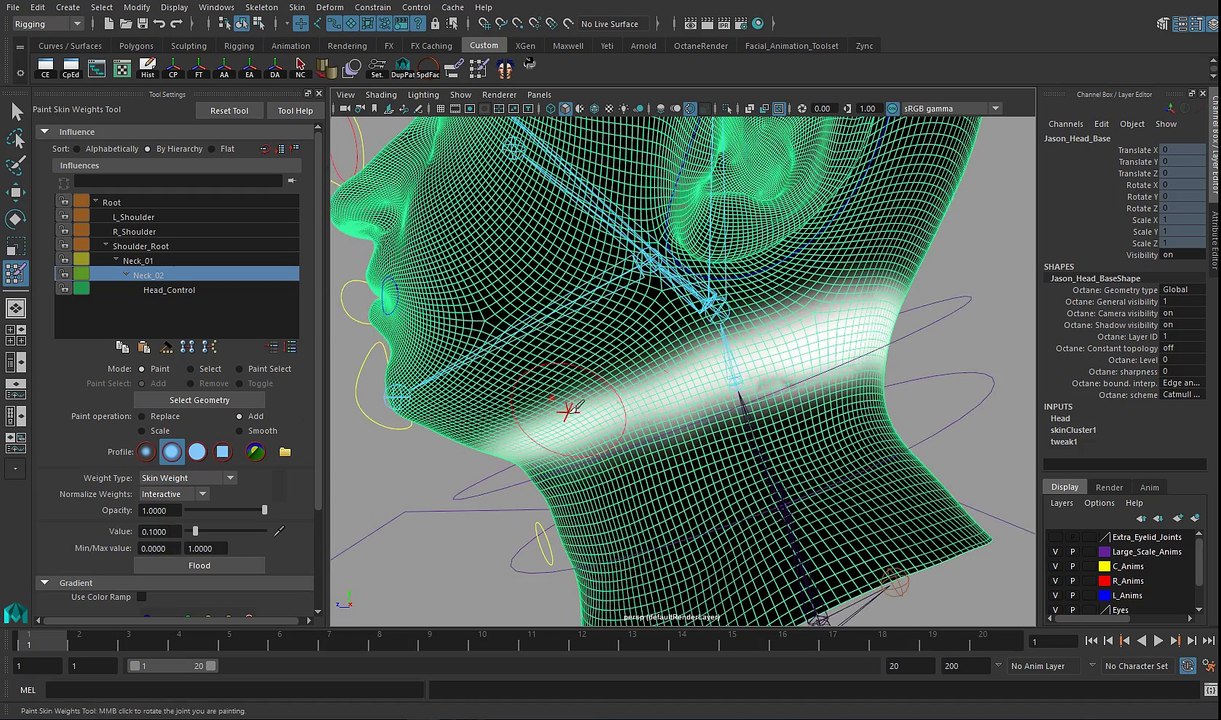Screen dimensions: 1221x720
Task: Click the Set. key shelf icon
Action: click(377, 68)
